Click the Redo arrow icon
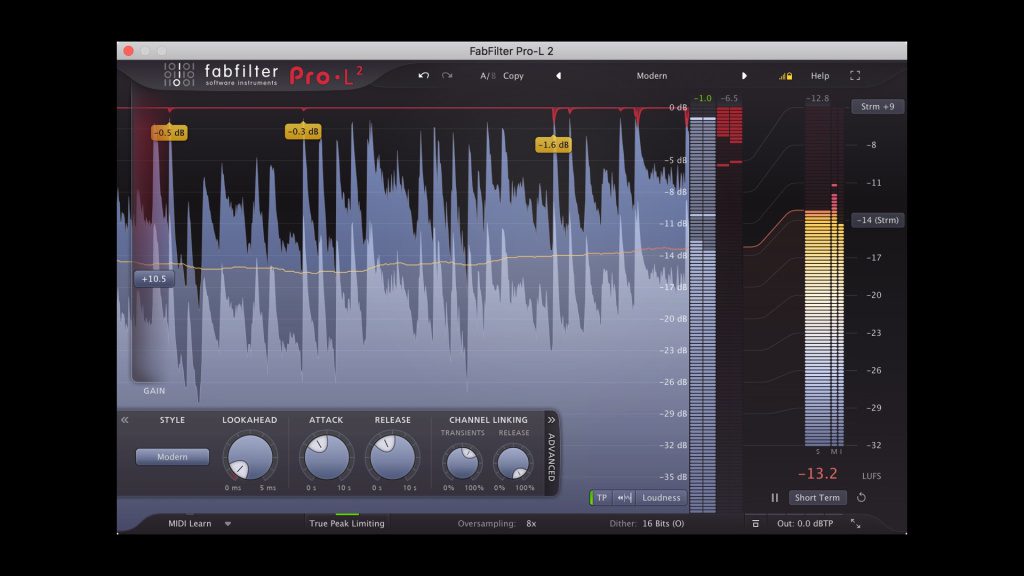This screenshot has width=1024, height=576. [x=446, y=76]
